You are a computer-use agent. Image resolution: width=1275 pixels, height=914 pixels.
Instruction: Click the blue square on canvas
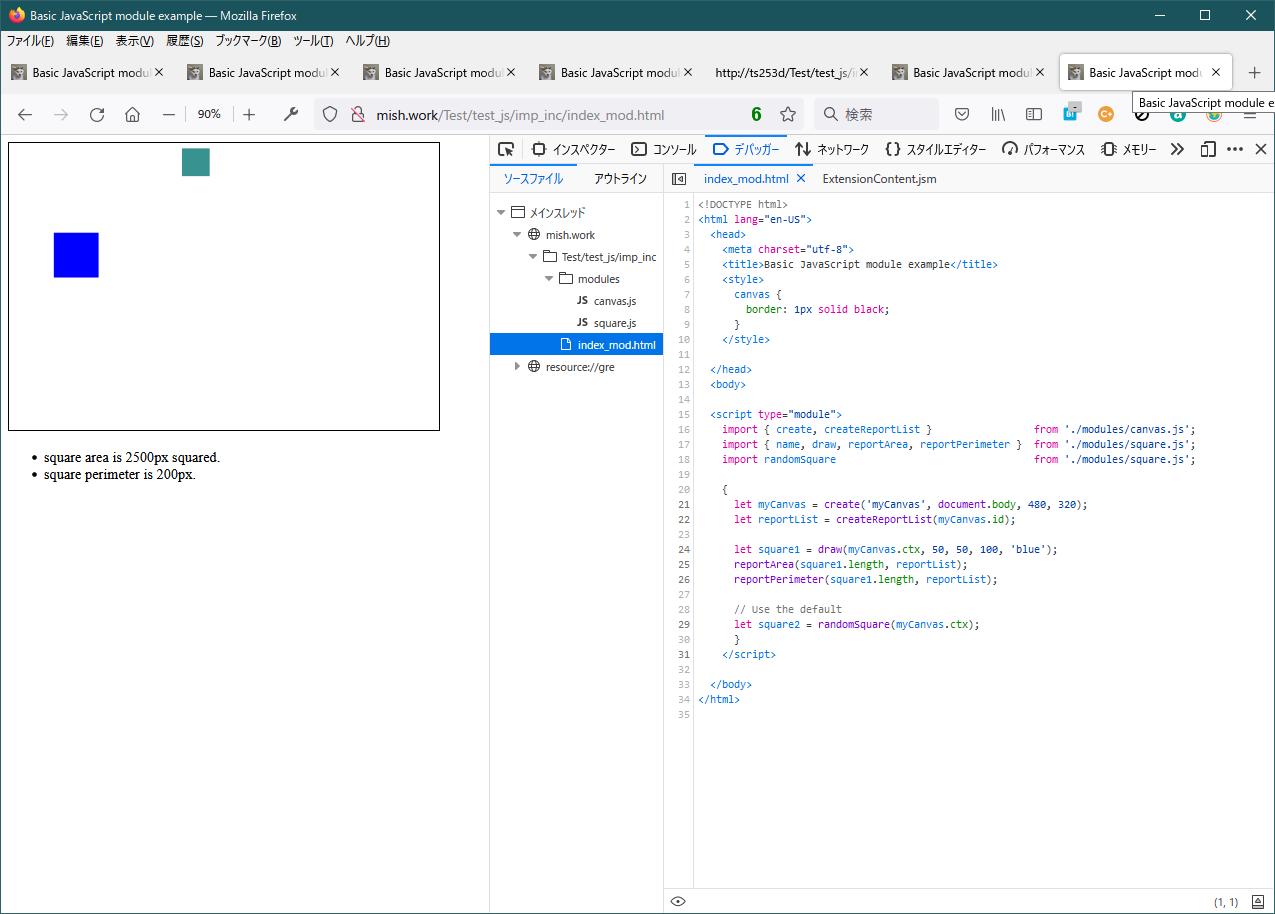click(x=76, y=255)
